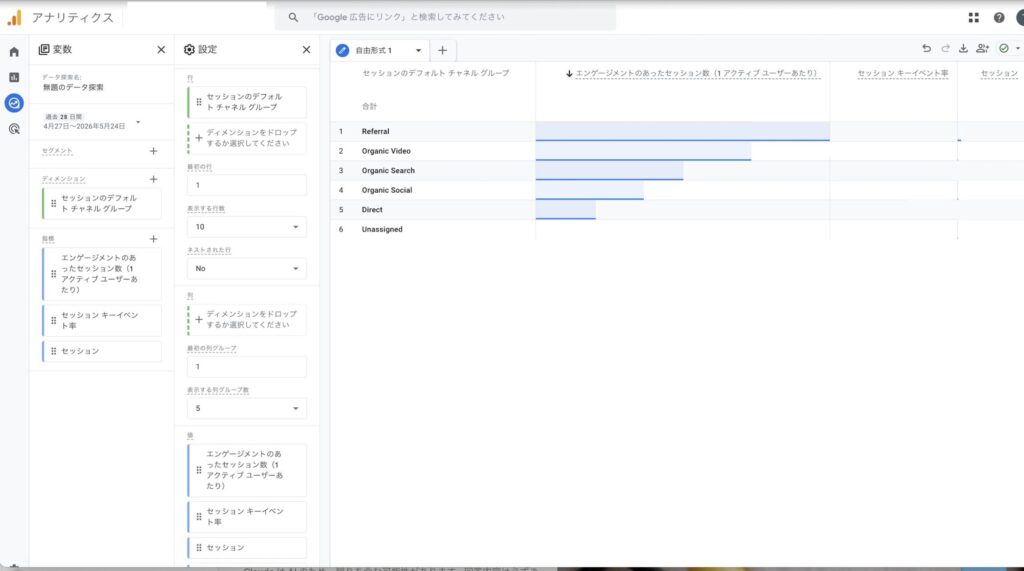Click the undo arrow icon

tap(926, 48)
